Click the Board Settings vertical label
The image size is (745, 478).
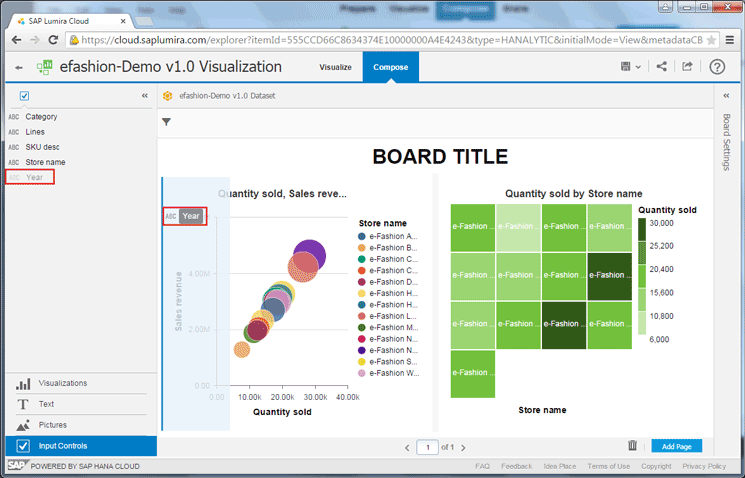pos(726,142)
